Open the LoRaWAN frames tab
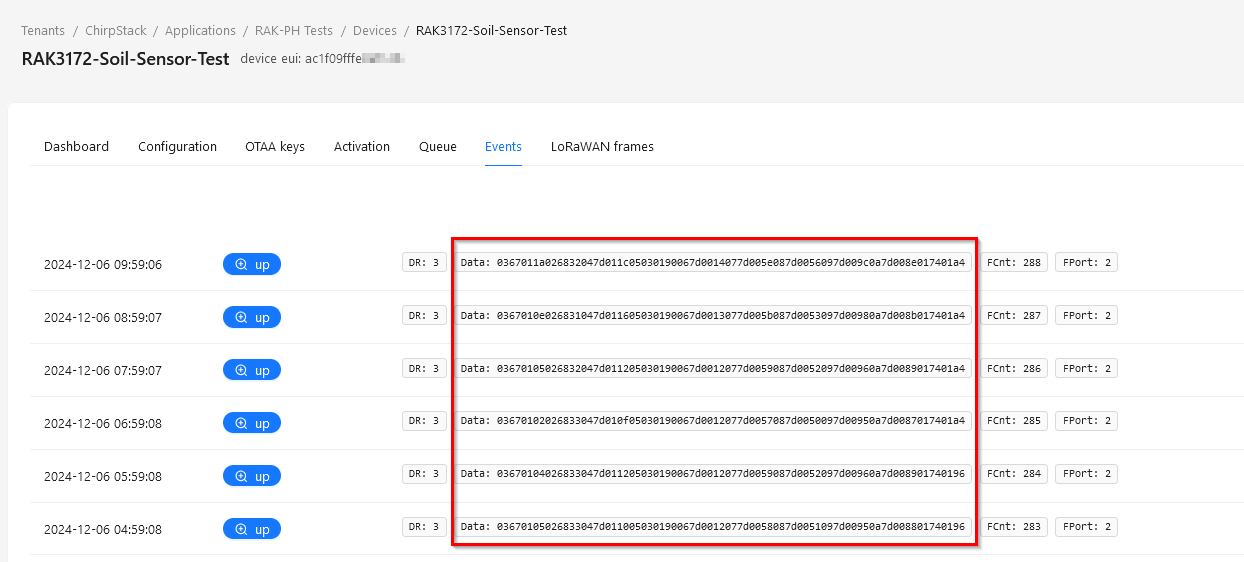 [x=602, y=147]
